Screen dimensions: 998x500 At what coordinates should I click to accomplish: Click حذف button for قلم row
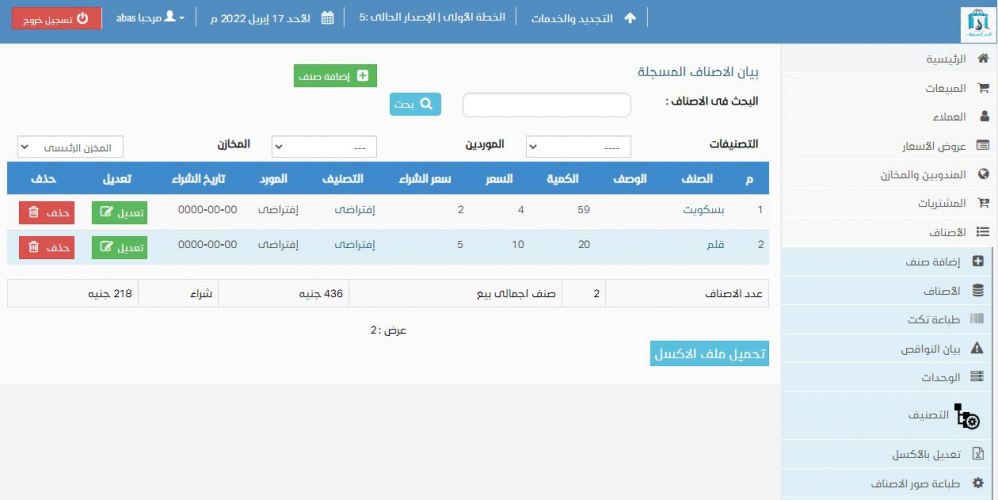click(x=46, y=247)
